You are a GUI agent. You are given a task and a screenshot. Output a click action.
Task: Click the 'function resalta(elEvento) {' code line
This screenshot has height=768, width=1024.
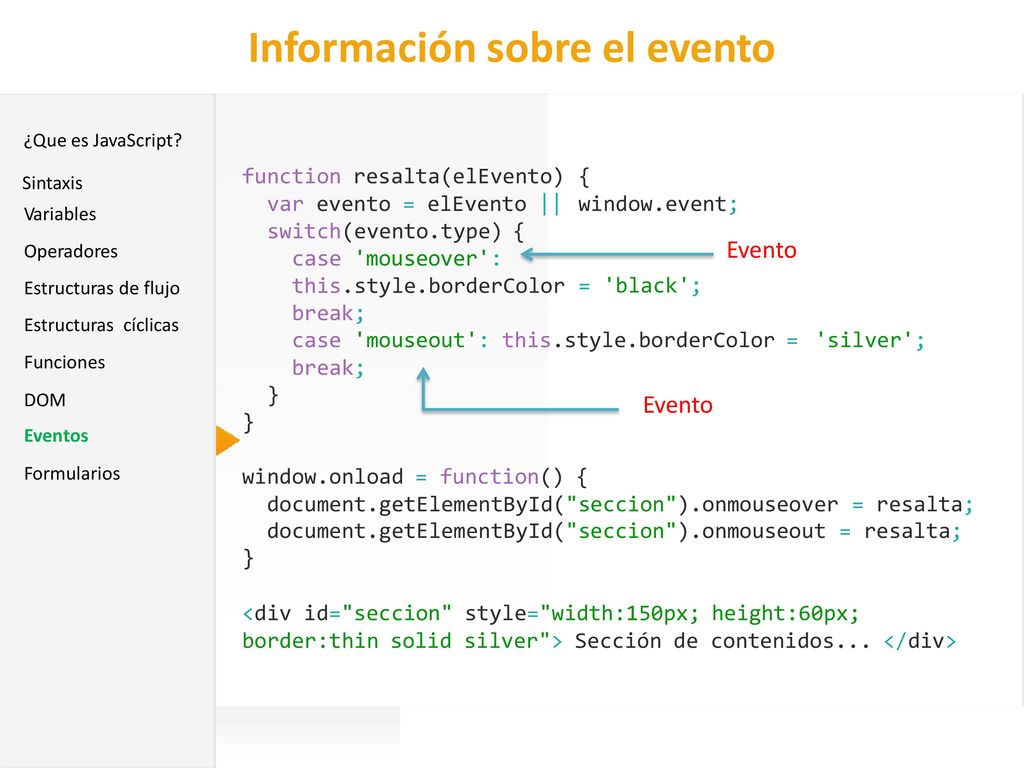416,176
